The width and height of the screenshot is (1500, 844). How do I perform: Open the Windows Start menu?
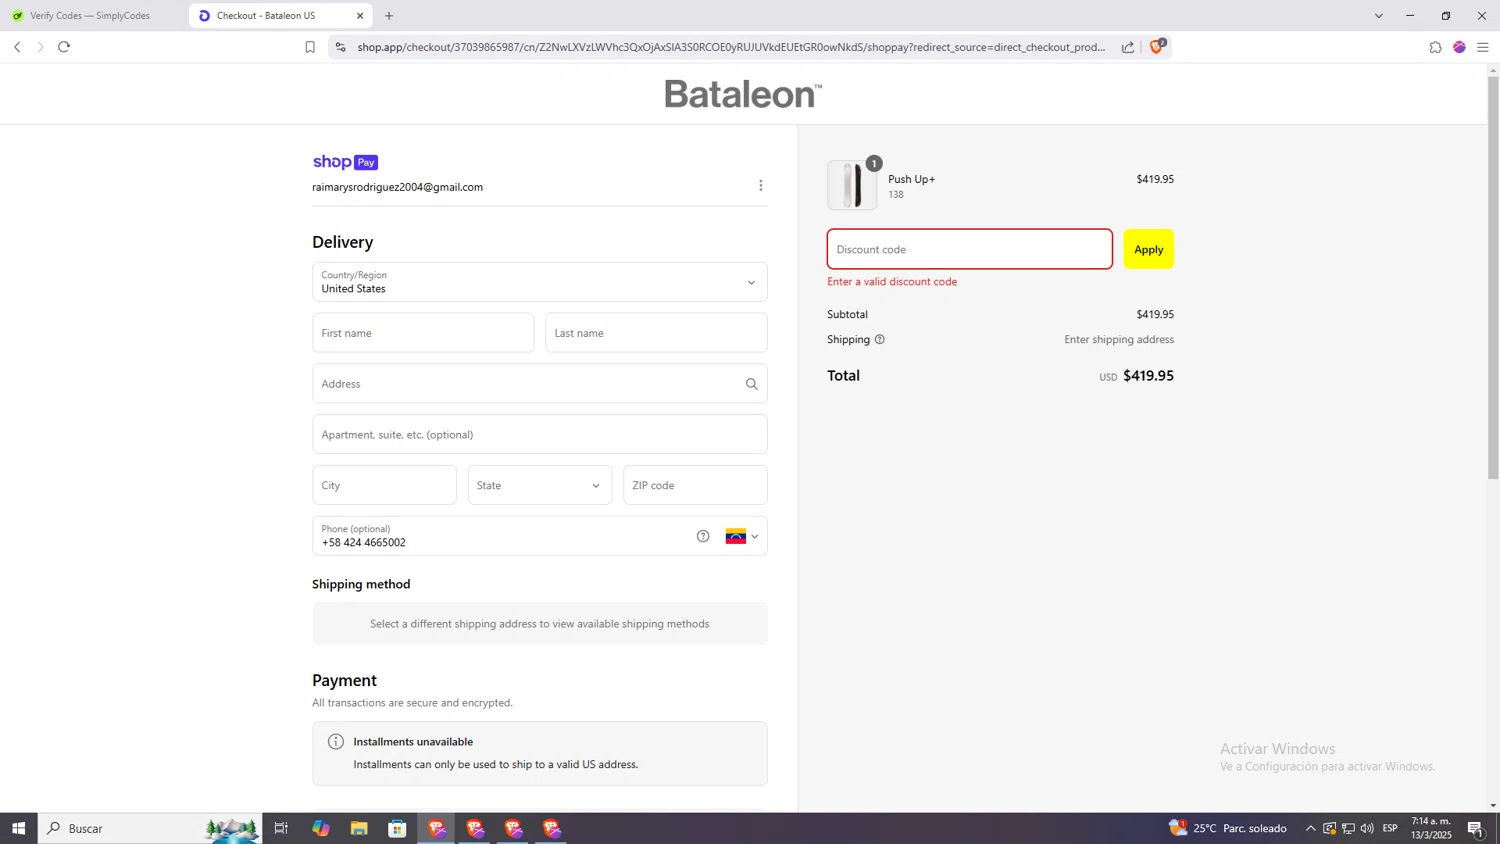pos(18,828)
